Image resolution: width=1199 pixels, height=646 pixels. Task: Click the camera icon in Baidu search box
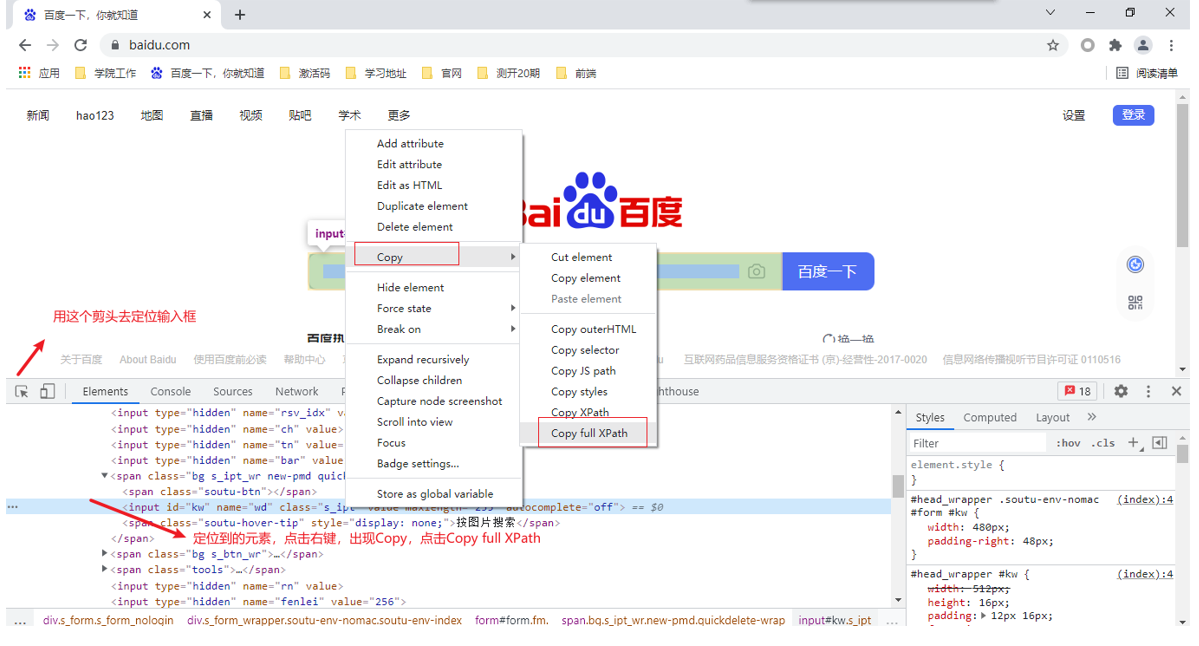(756, 271)
